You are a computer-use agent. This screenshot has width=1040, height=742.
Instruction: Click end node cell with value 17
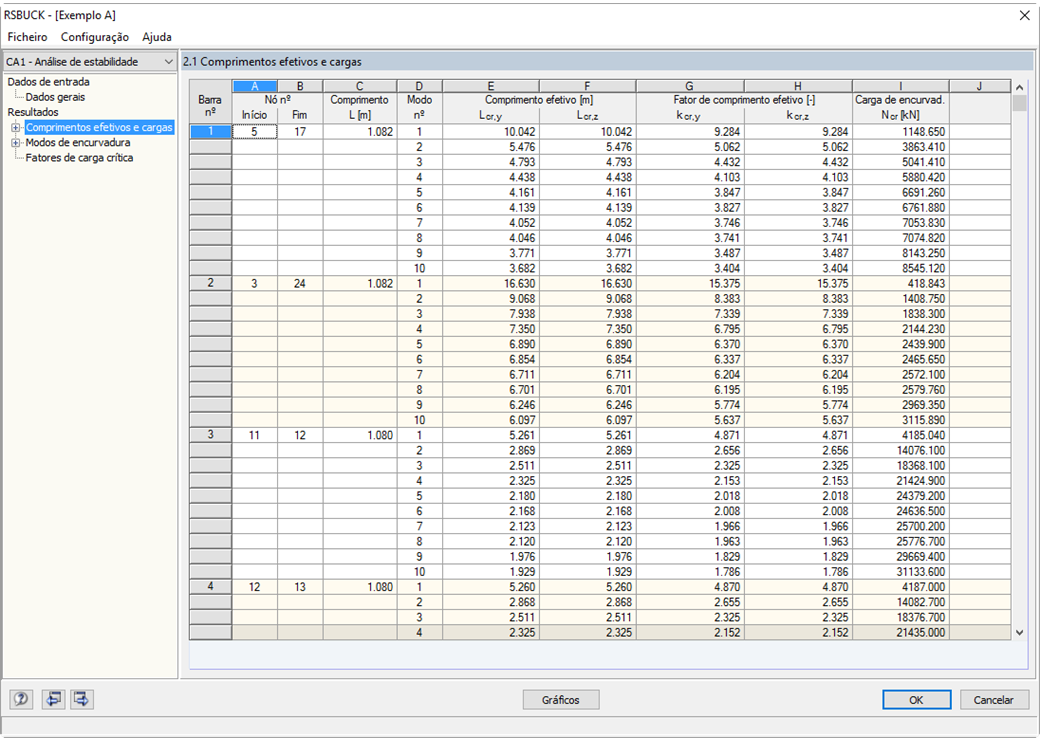(300, 132)
